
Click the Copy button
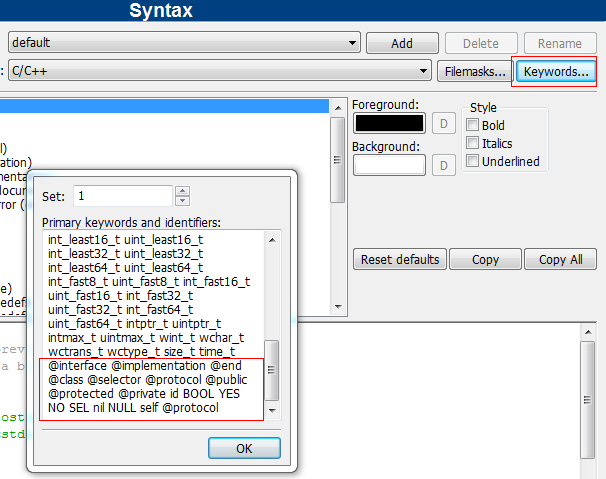click(486, 260)
